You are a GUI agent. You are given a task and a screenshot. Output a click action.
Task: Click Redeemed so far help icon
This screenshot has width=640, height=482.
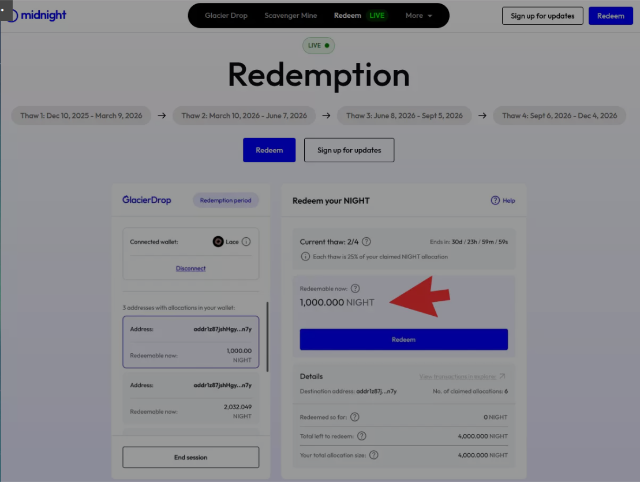355,416
